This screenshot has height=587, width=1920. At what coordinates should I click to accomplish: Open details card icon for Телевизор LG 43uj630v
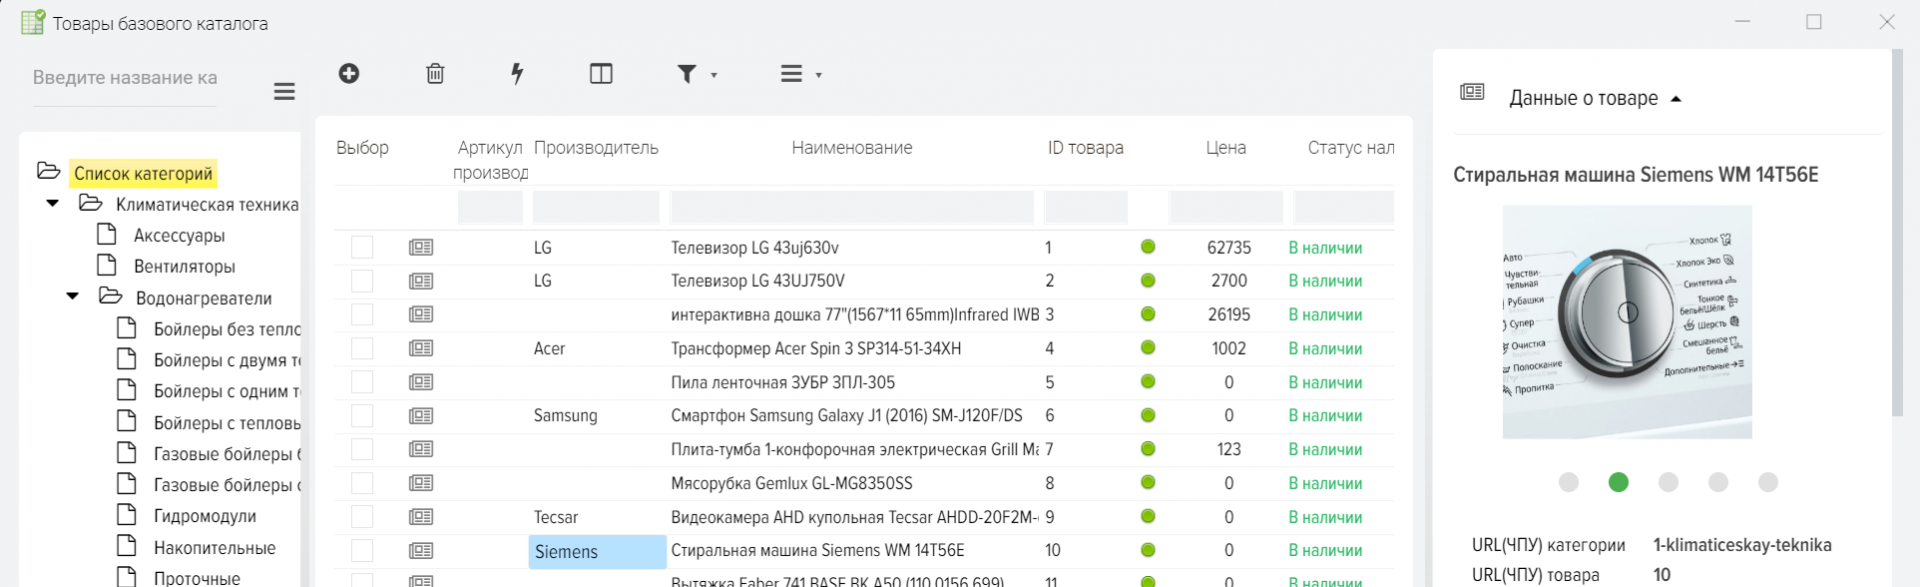(421, 247)
